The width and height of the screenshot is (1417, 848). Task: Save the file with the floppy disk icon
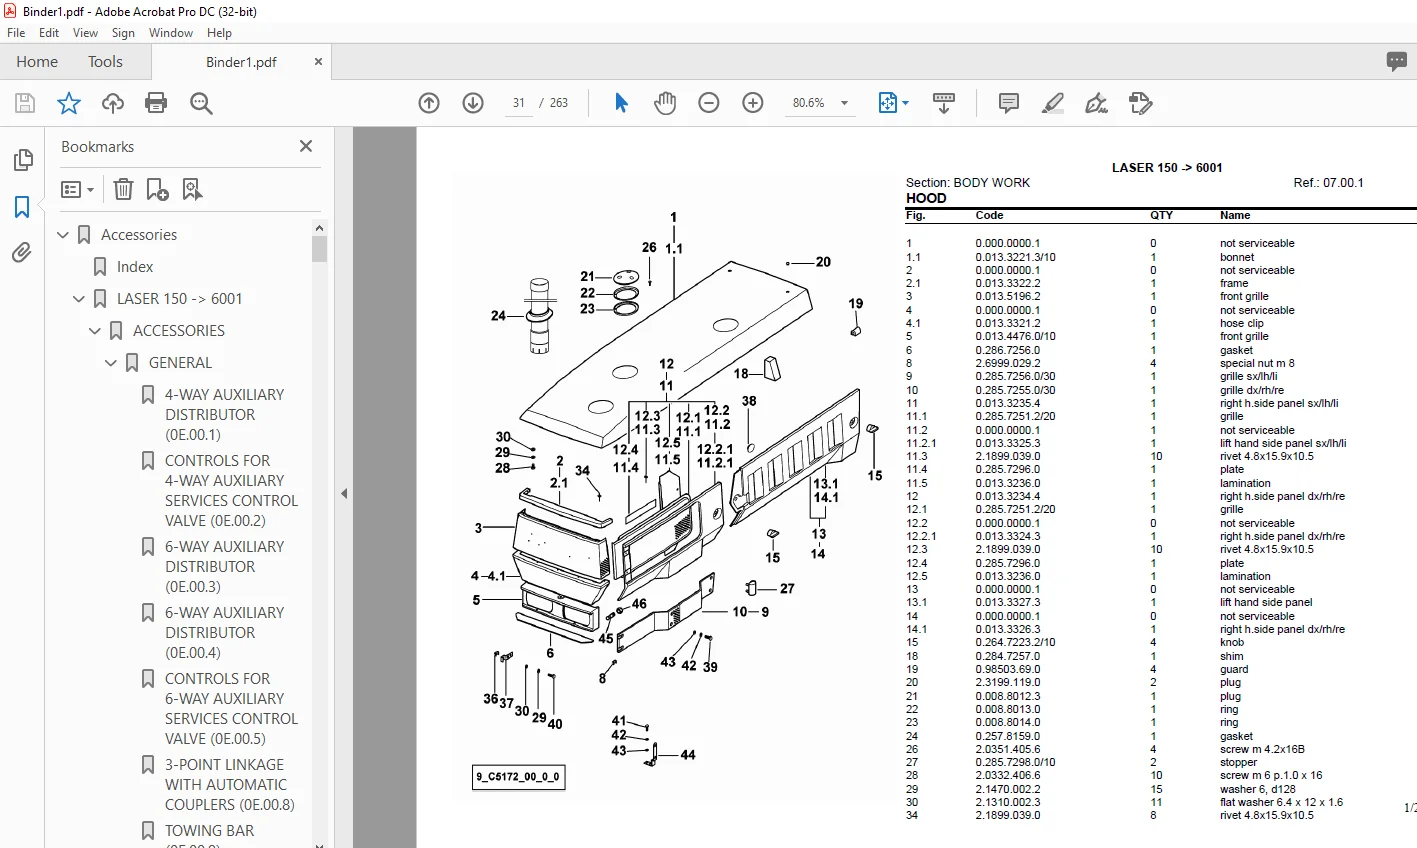tap(25, 103)
